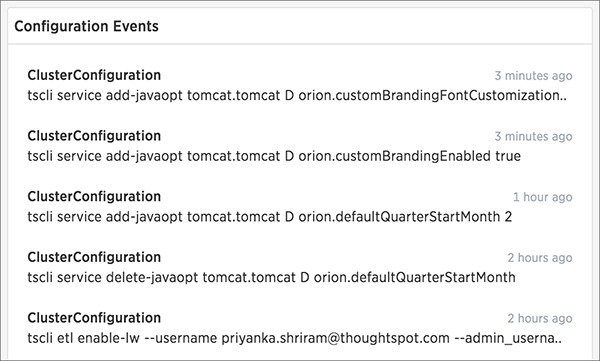This screenshot has height=361, width=600.
Task: Open the first ClusterConfiguration event heading
Action: tap(94, 75)
